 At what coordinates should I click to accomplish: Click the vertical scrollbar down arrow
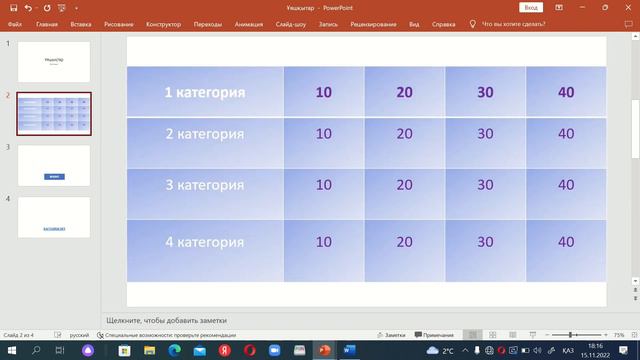635,281
